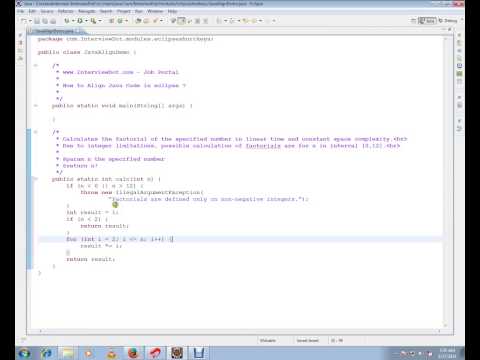Switch to the Debug perspective
The height and width of the screenshot is (360, 480).
pos(448,21)
